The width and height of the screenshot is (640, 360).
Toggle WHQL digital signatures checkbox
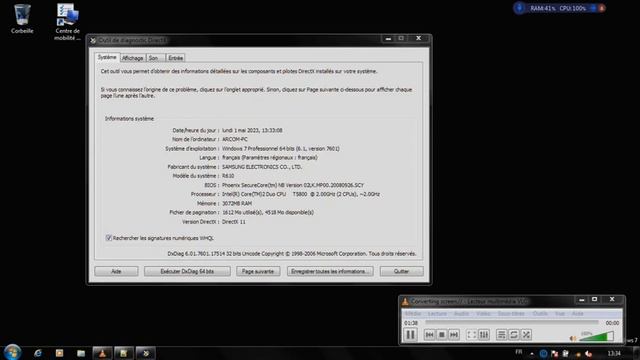109,238
